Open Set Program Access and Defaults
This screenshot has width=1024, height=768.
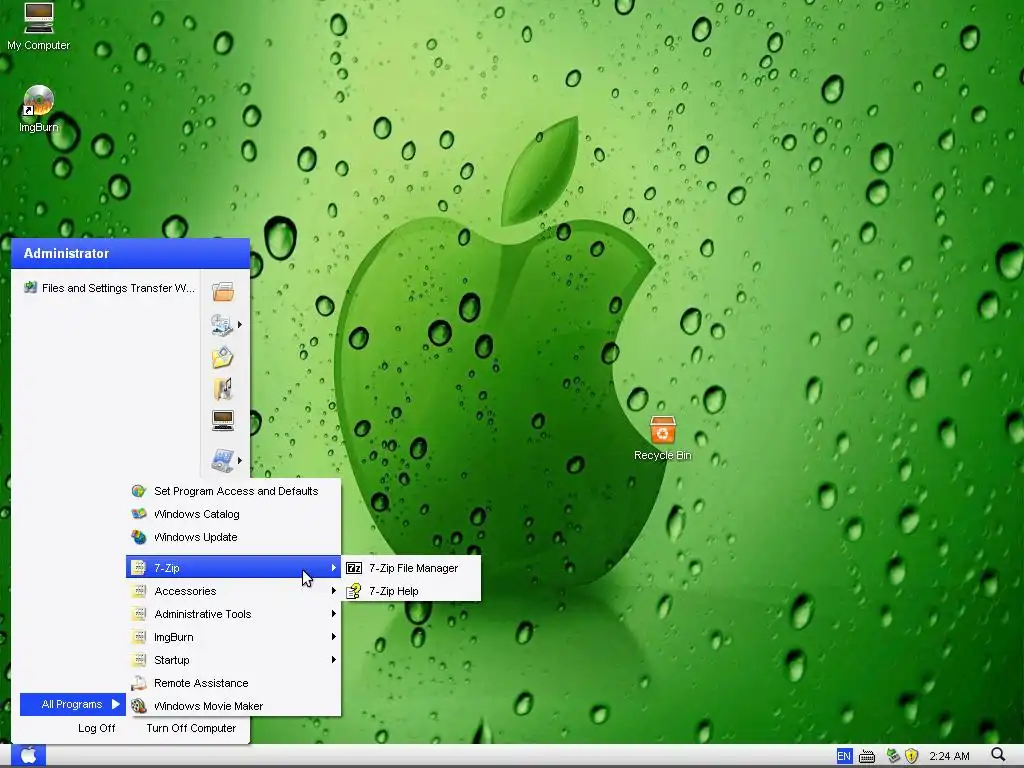[233, 491]
